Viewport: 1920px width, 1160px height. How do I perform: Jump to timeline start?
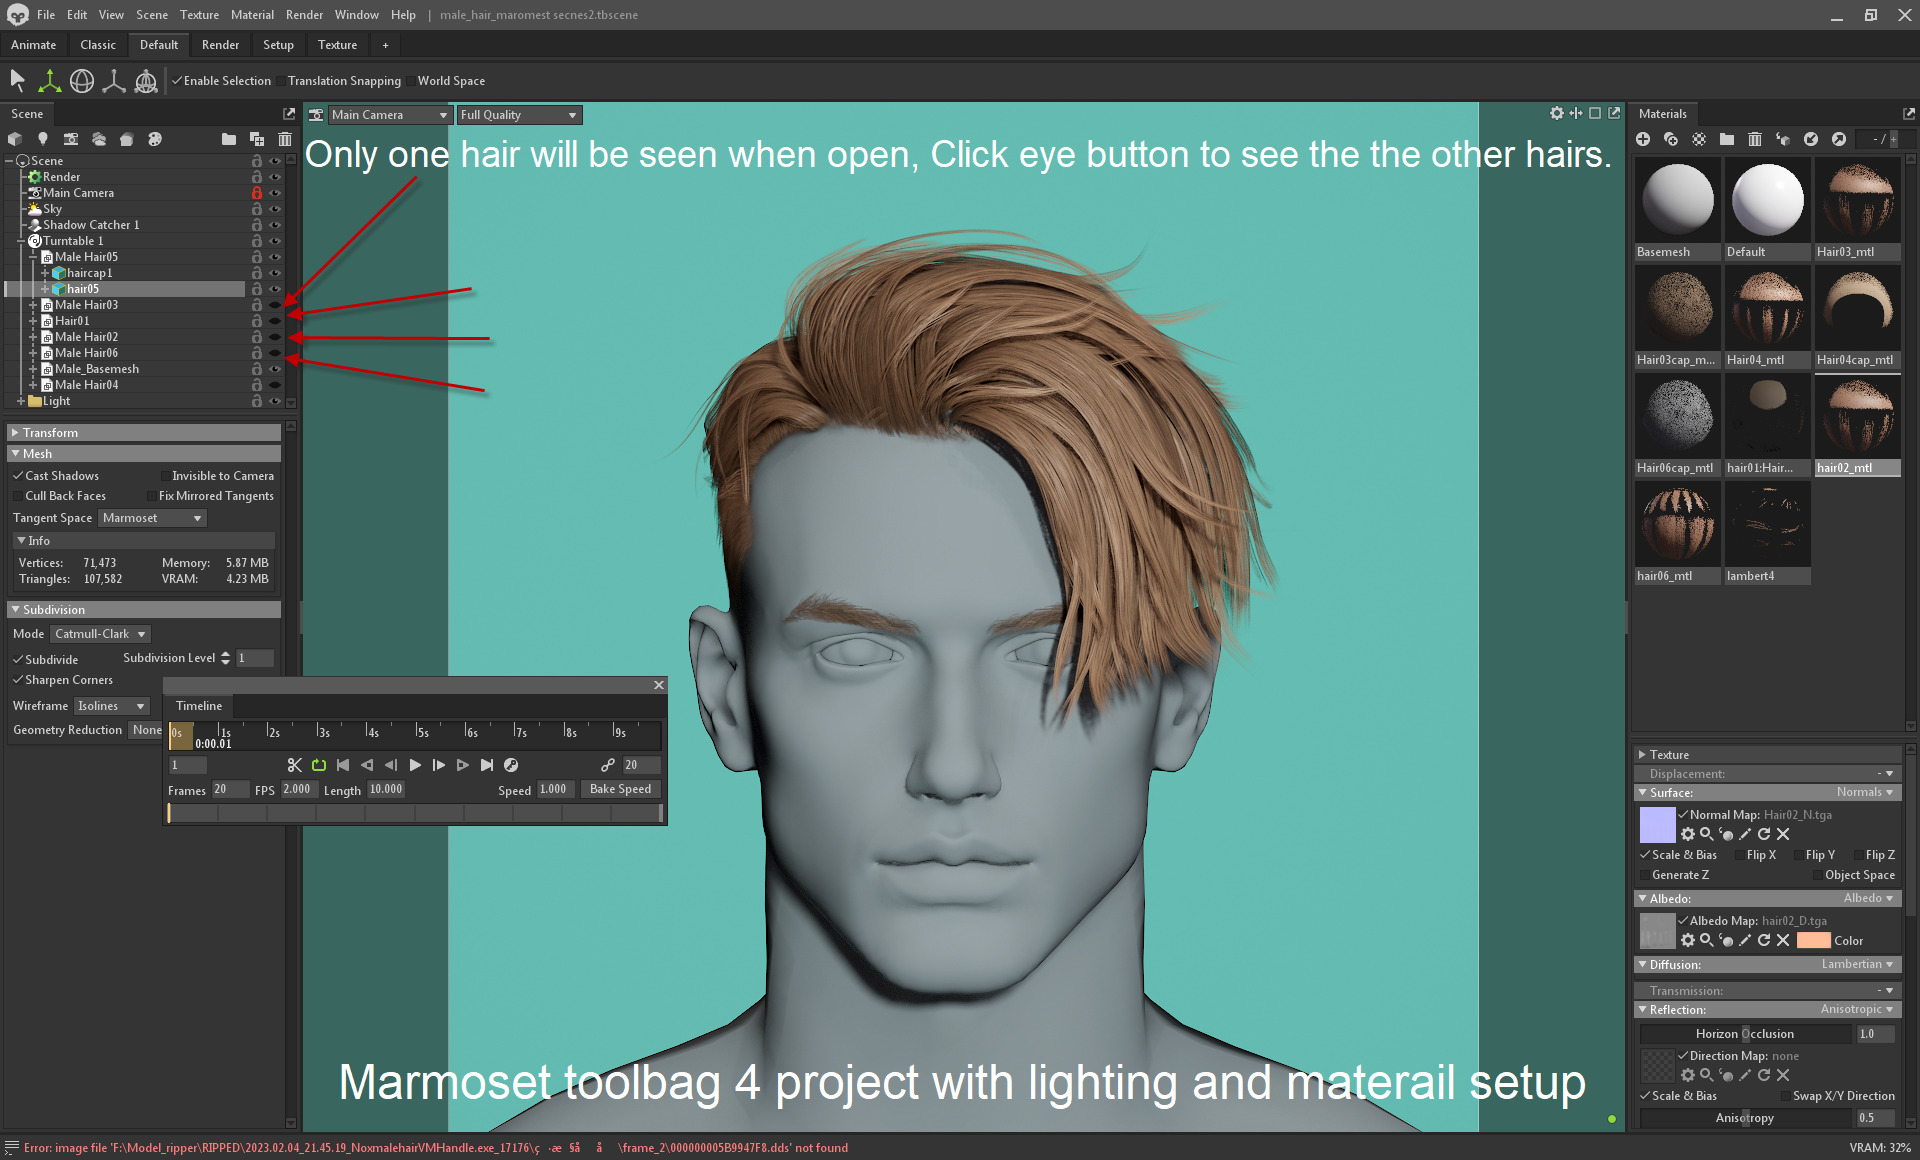click(x=343, y=765)
